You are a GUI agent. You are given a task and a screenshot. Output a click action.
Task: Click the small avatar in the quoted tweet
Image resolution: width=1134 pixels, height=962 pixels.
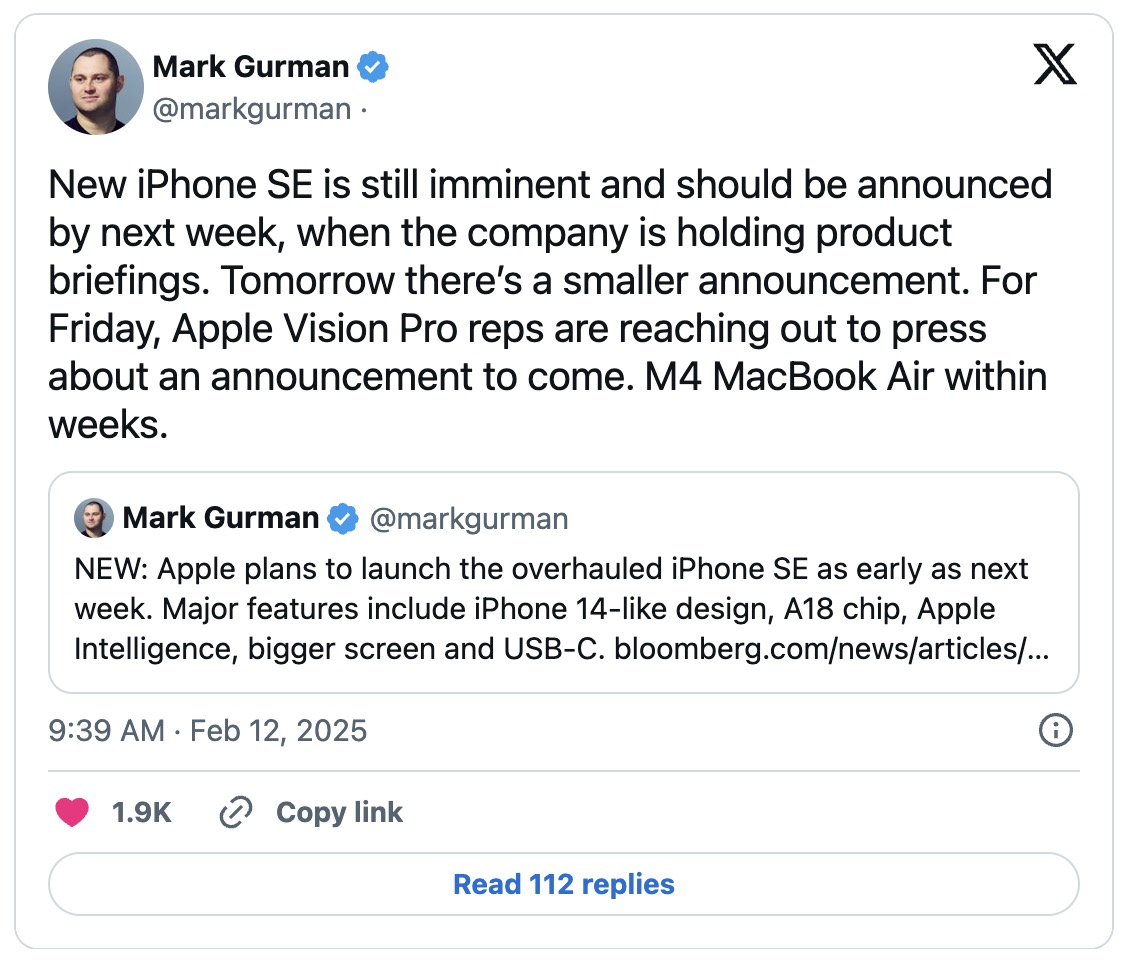tap(92, 518)
